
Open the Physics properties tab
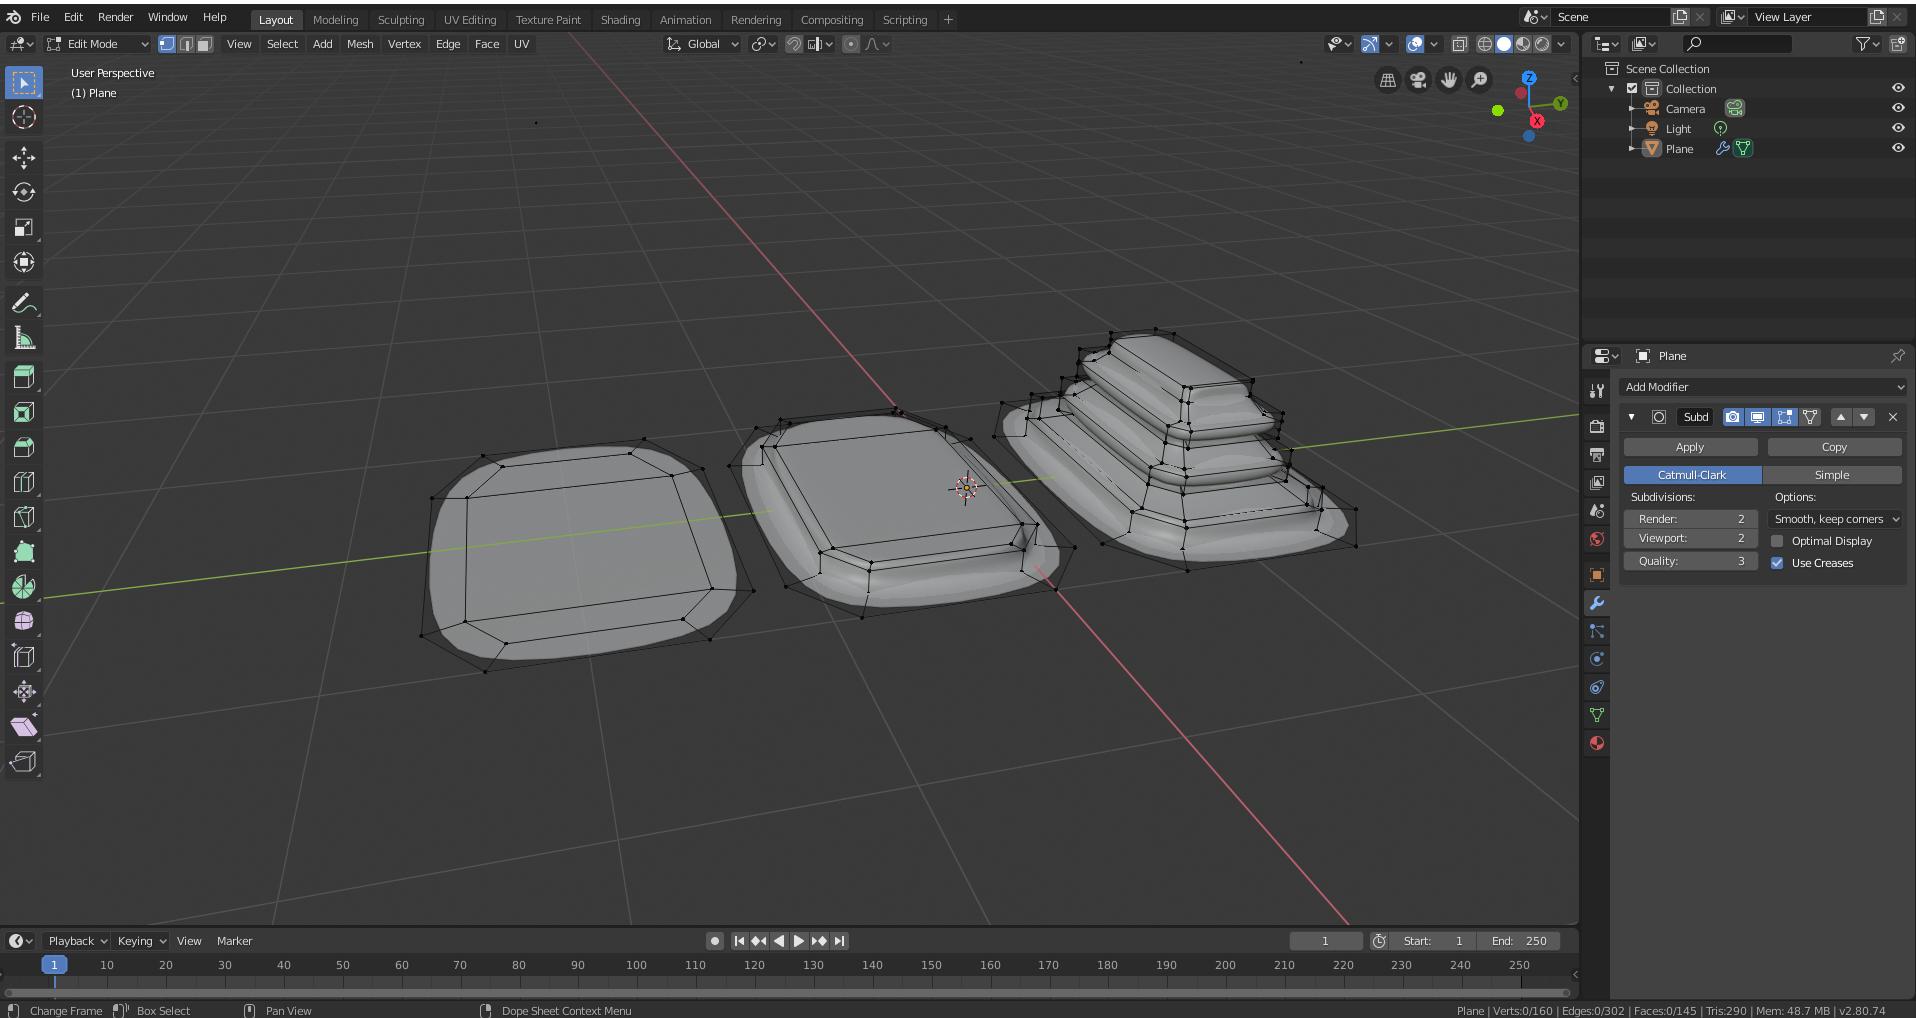point(1597,659)
